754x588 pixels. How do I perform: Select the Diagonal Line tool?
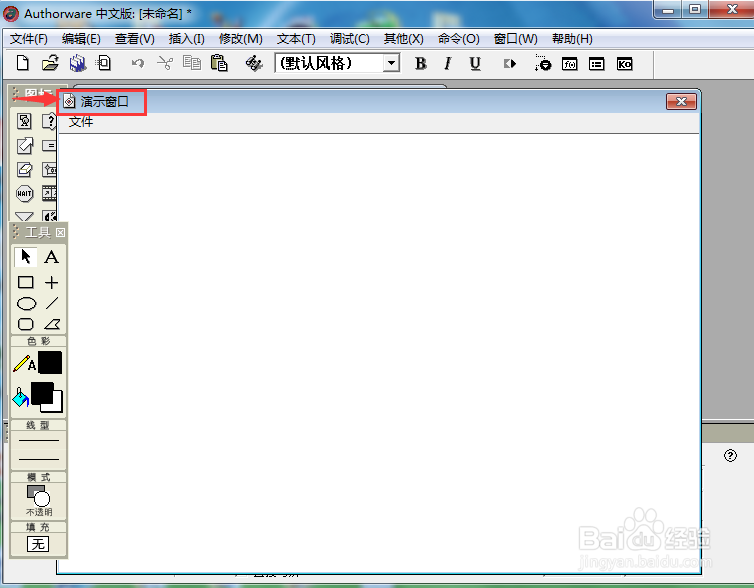click(52, 303)
